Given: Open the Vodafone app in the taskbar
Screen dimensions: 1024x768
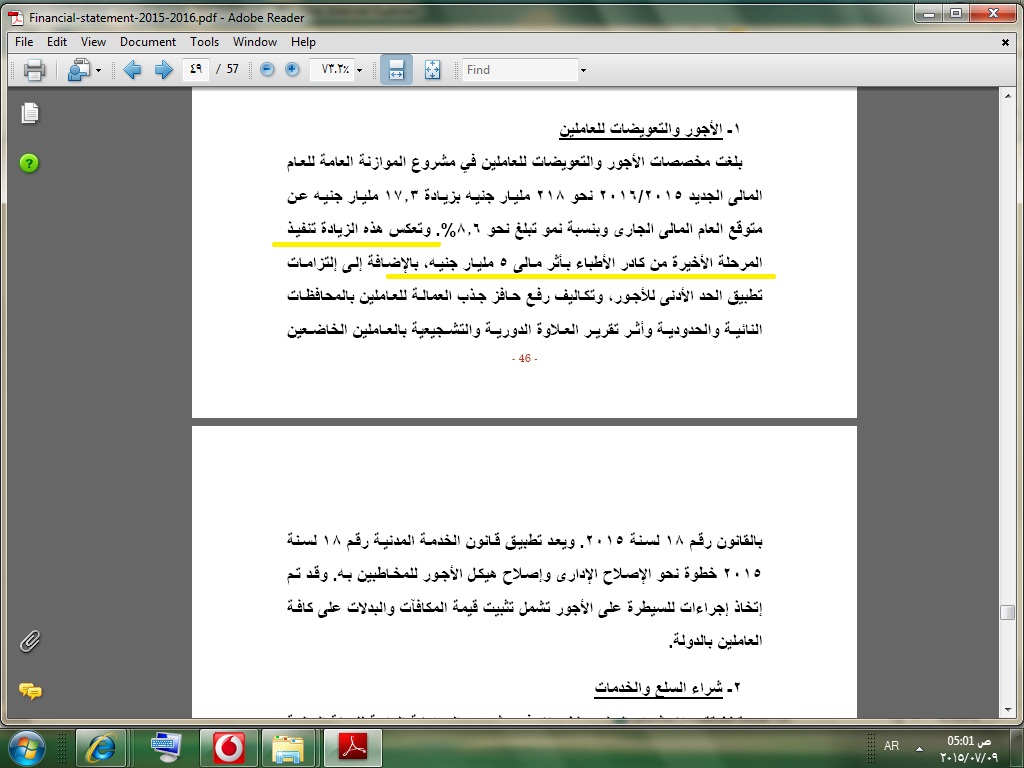Looking at the screenshot, I should [229, 748].
